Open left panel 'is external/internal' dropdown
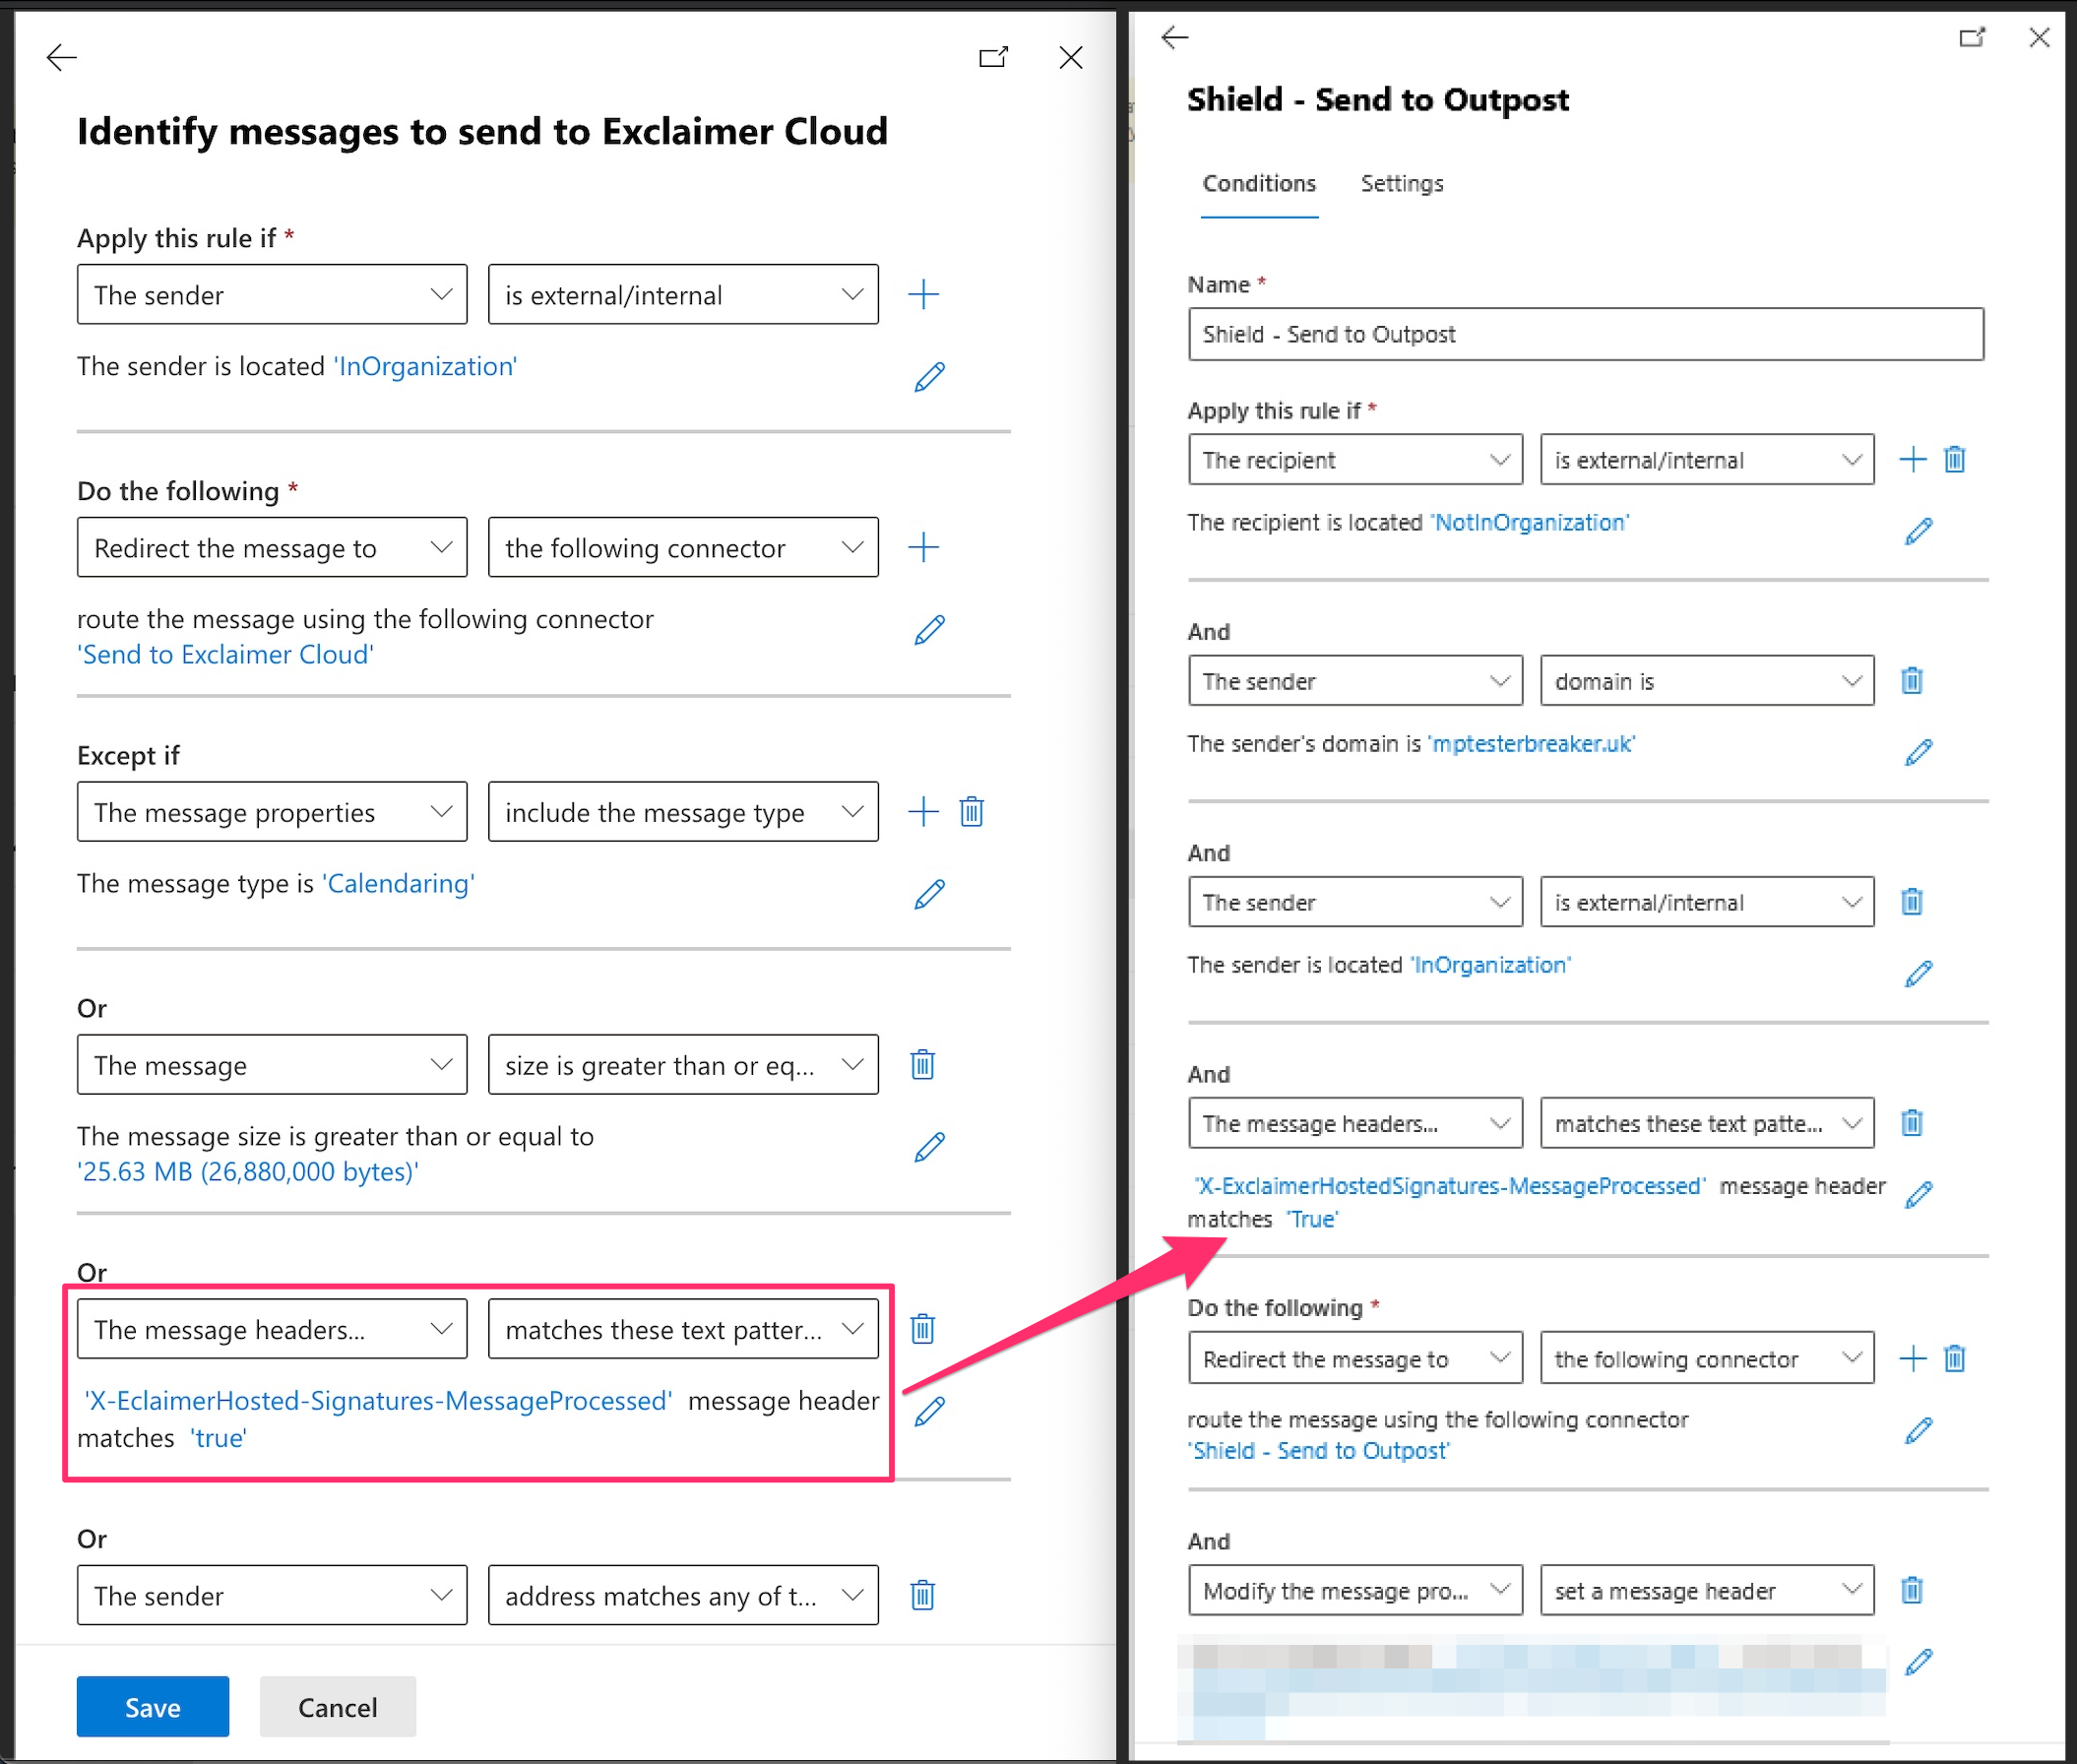This screenshot has height=1764, width=2077. [x=683, y=294]
